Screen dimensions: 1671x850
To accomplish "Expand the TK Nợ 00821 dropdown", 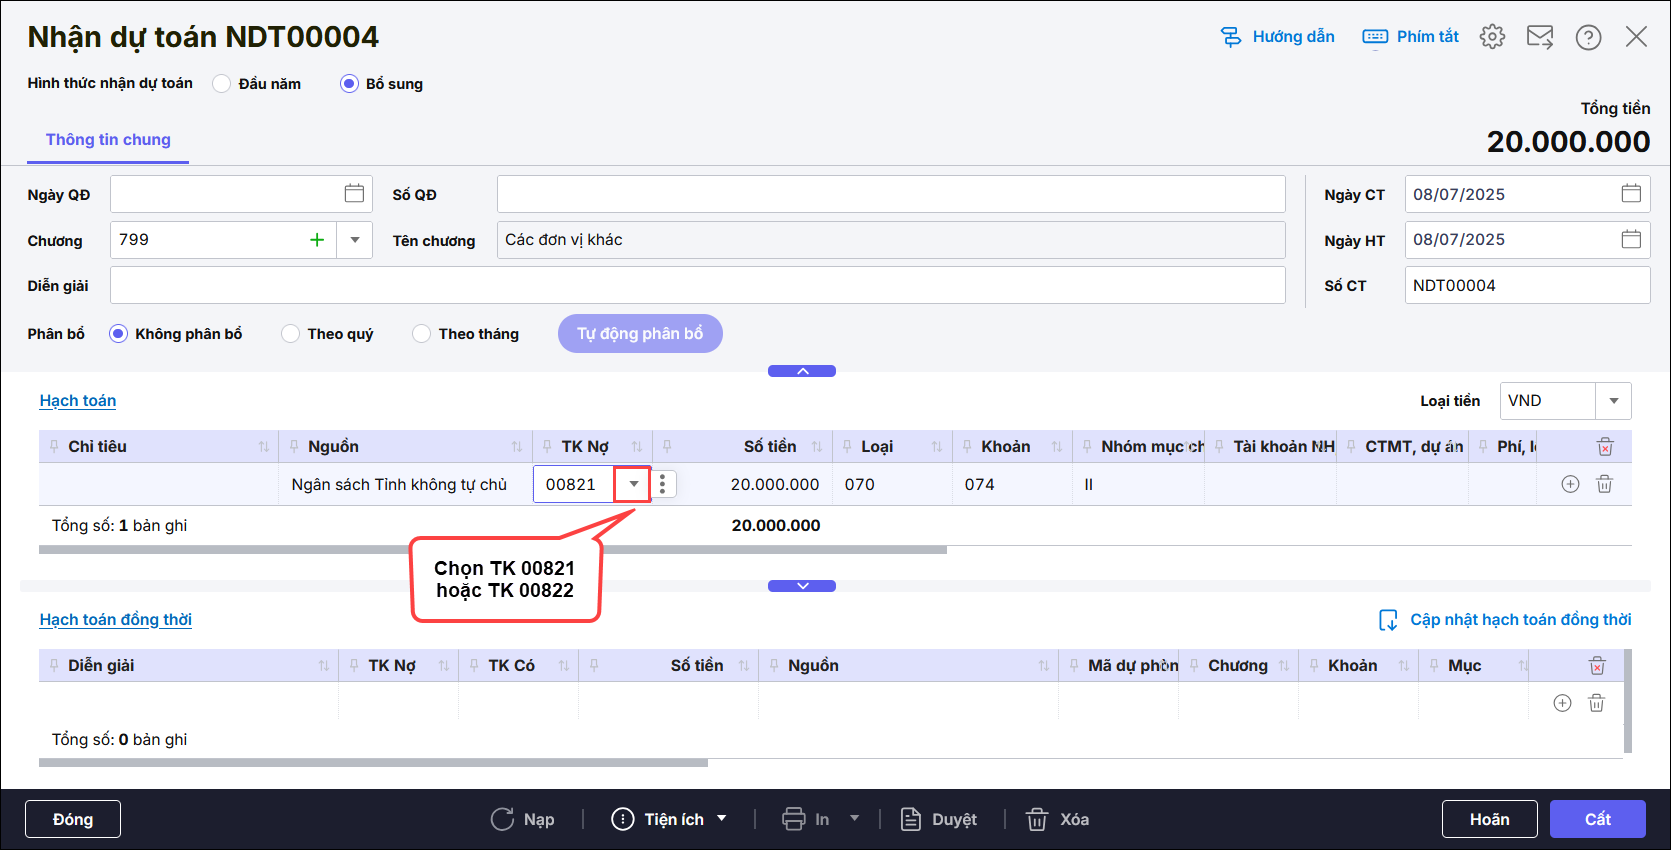I will click(633, 484).
